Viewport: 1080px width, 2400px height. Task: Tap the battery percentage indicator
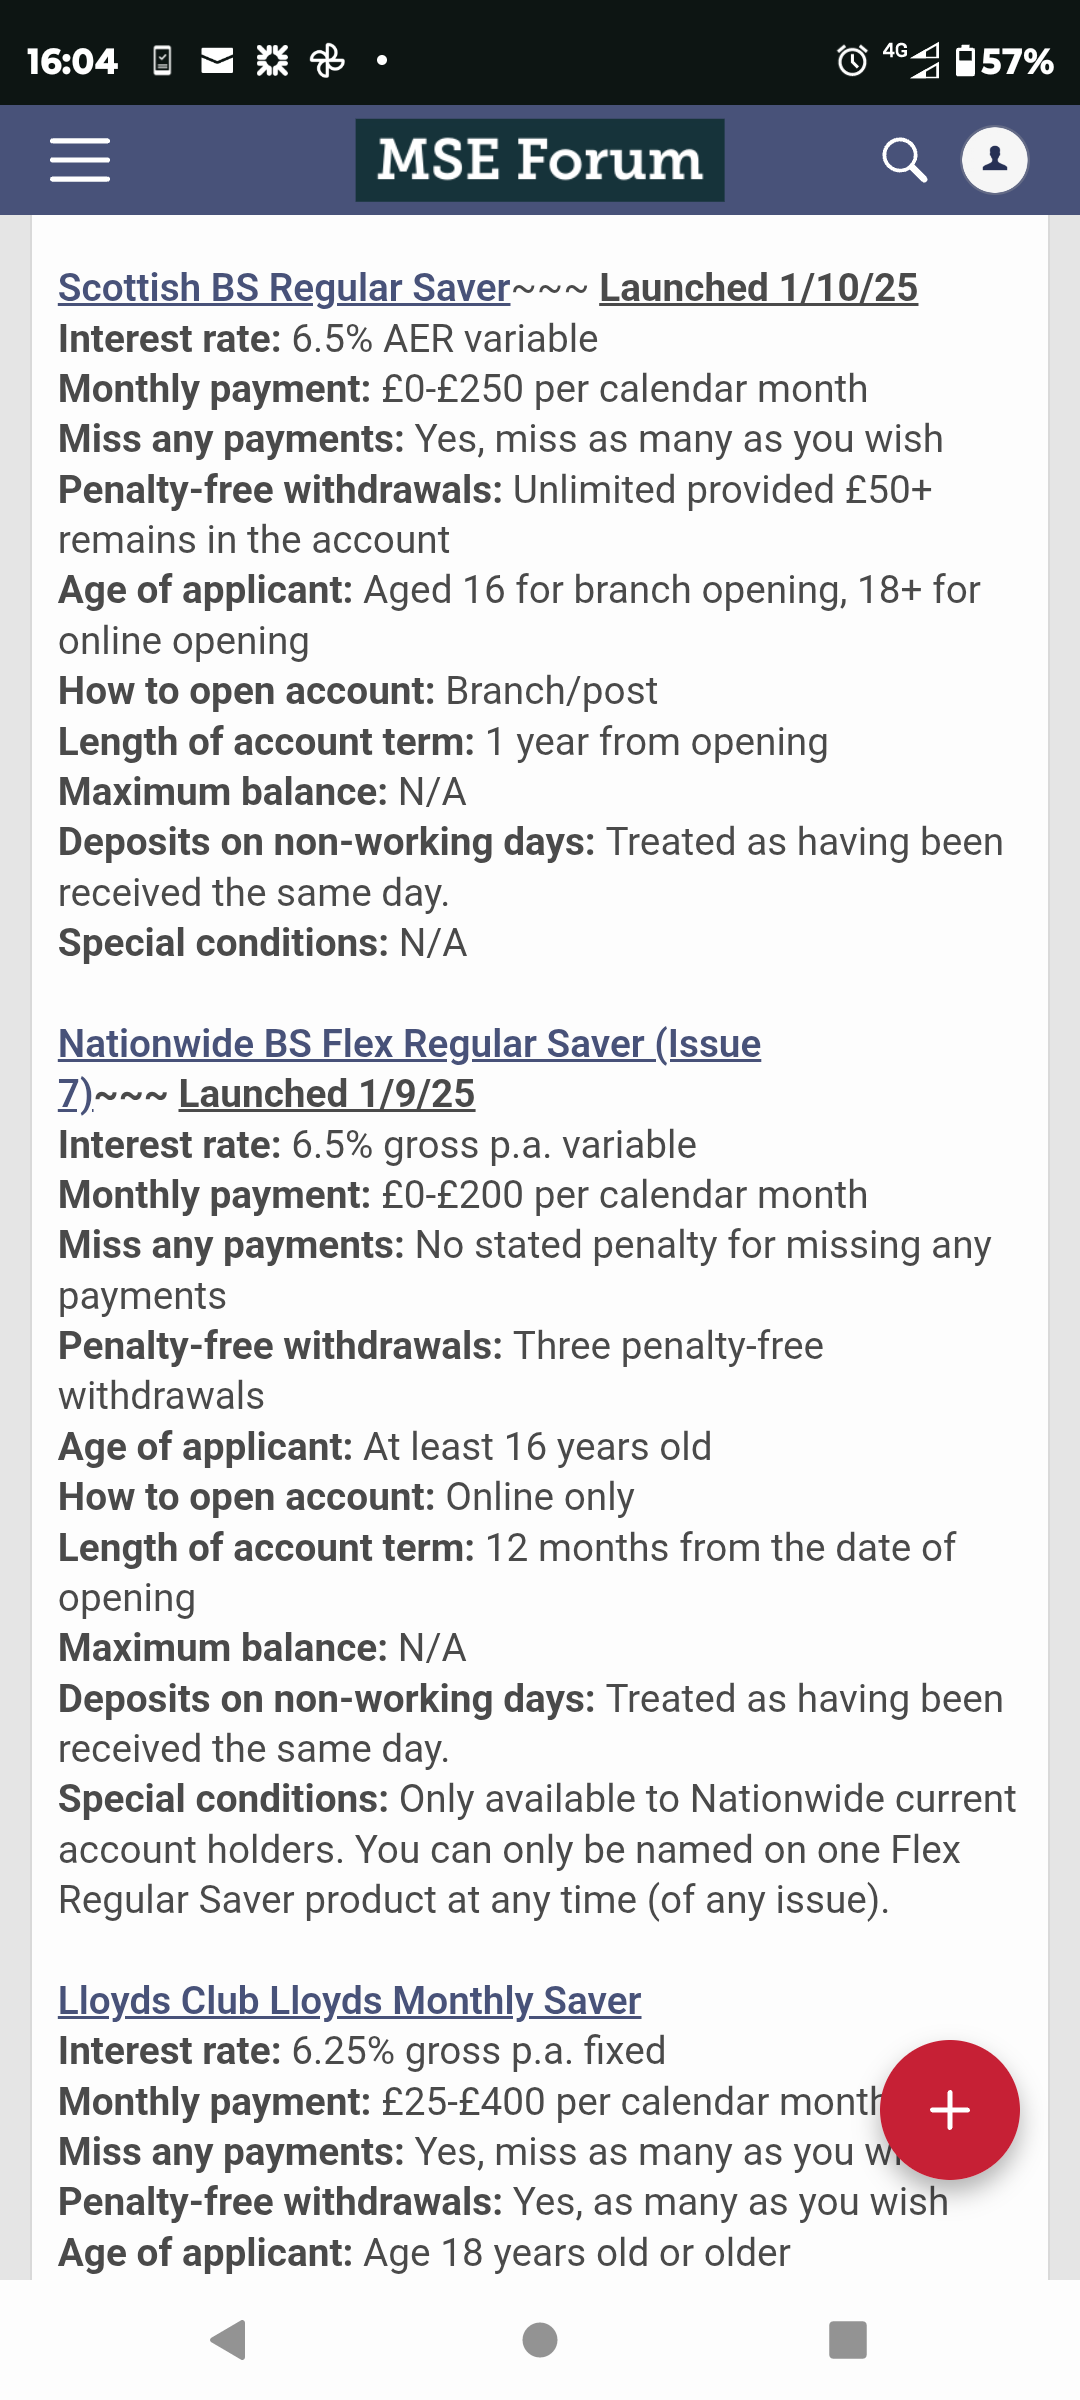1005,61
